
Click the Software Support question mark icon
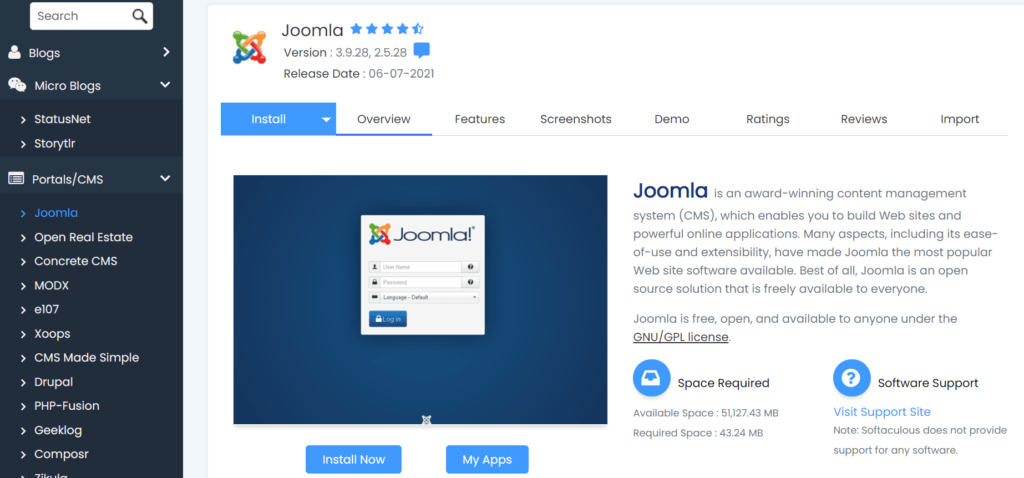coord(852,378)
